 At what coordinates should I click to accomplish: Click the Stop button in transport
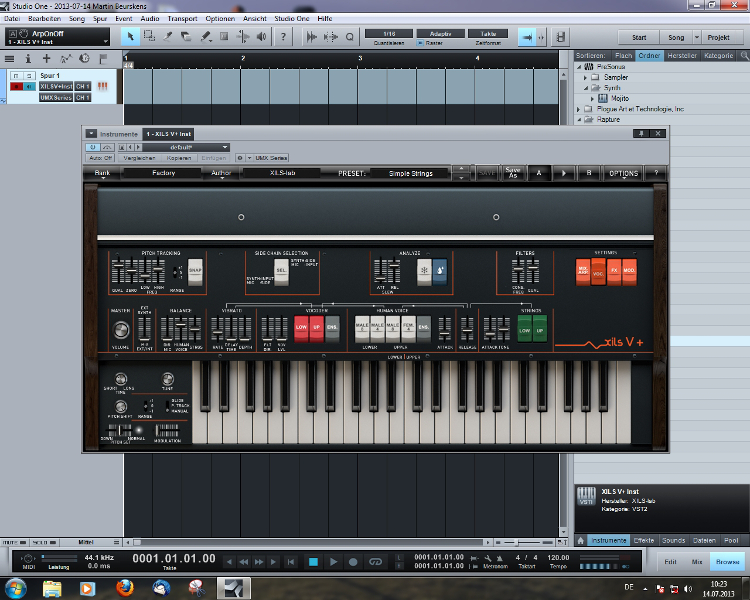coord(313,562)
